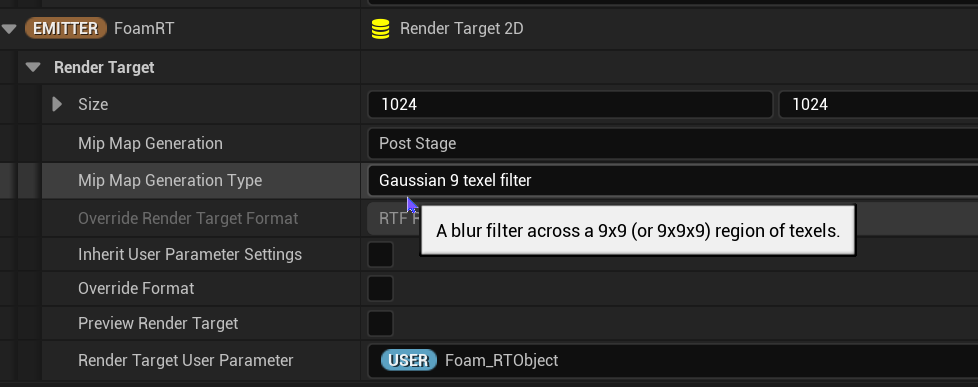Collapse the Render Target section
Screen dimensions: 978x387
coord(33,67)
